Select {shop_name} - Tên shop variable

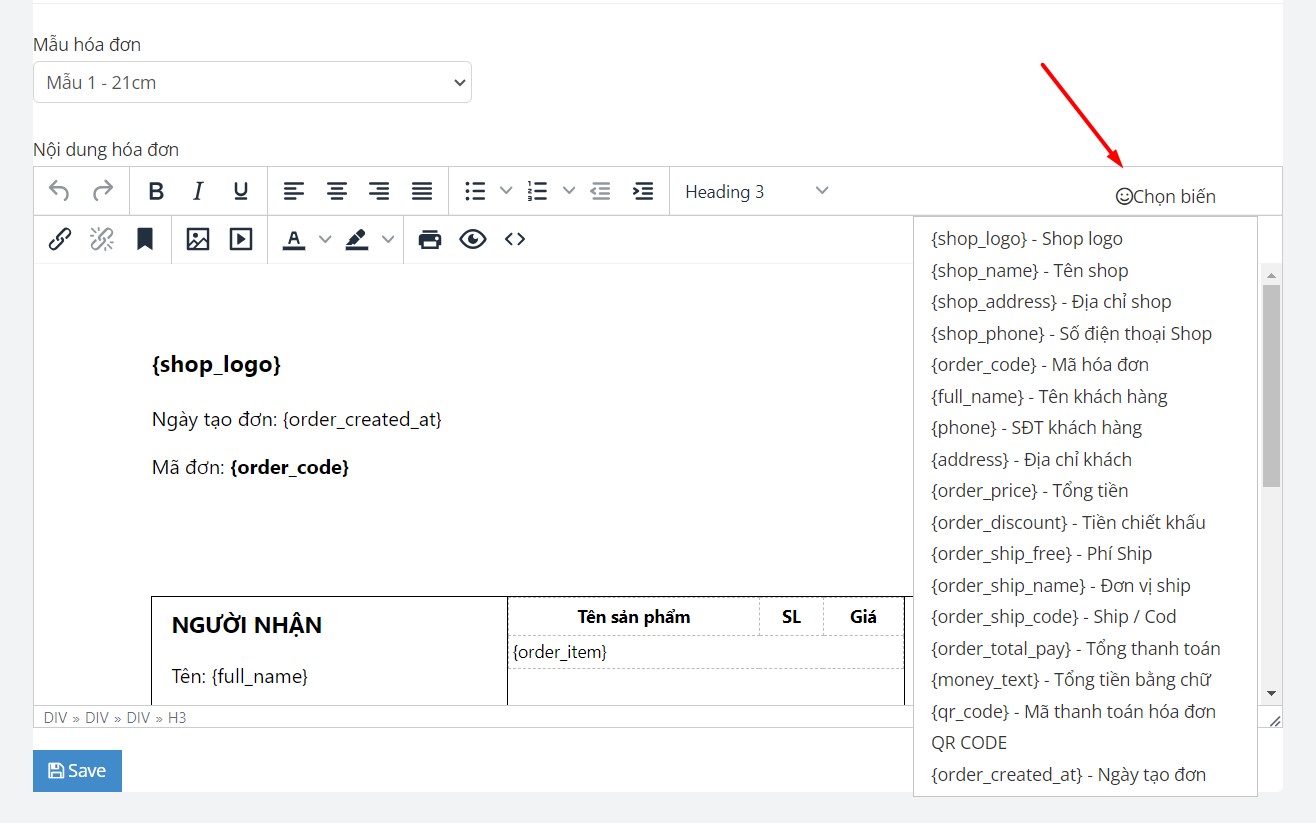pyautogui.click(x=1029, y=271)
